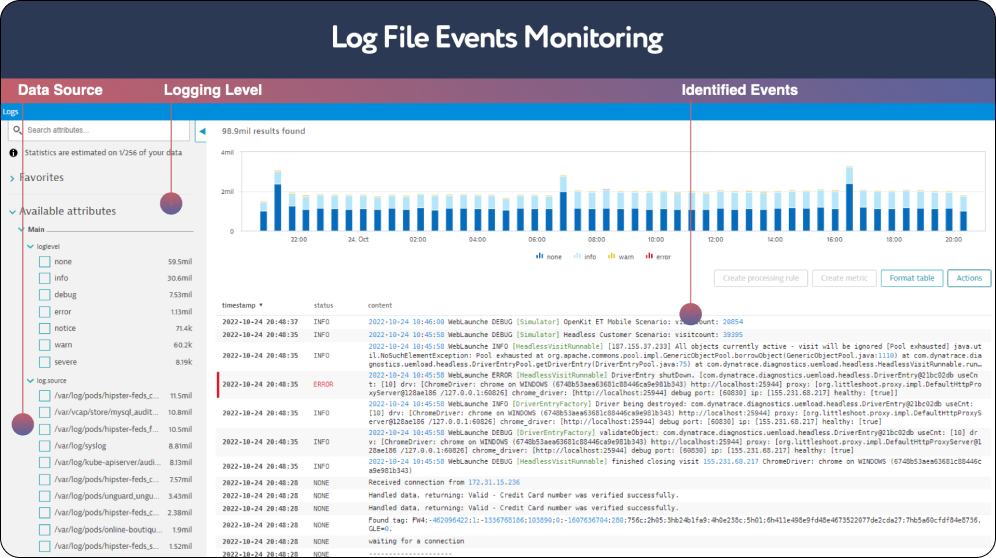The image size is (996, 558).
Task: Click the red ERROR log row marker
Action: coord(218,383)
